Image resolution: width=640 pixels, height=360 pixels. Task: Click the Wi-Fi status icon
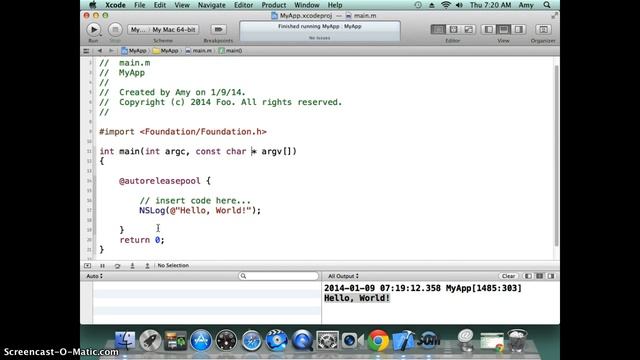tap(446, 5)
